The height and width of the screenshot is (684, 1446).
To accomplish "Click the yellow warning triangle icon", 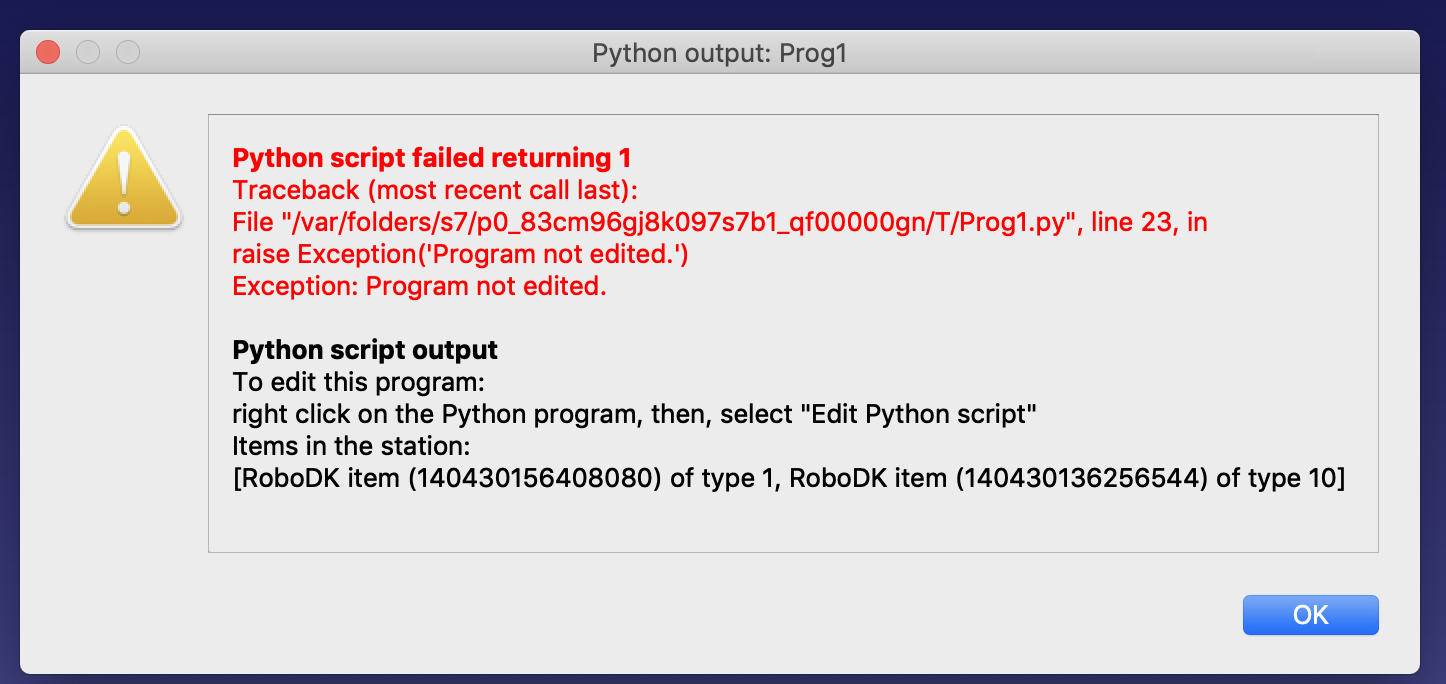I will click(x=124, y=178).
